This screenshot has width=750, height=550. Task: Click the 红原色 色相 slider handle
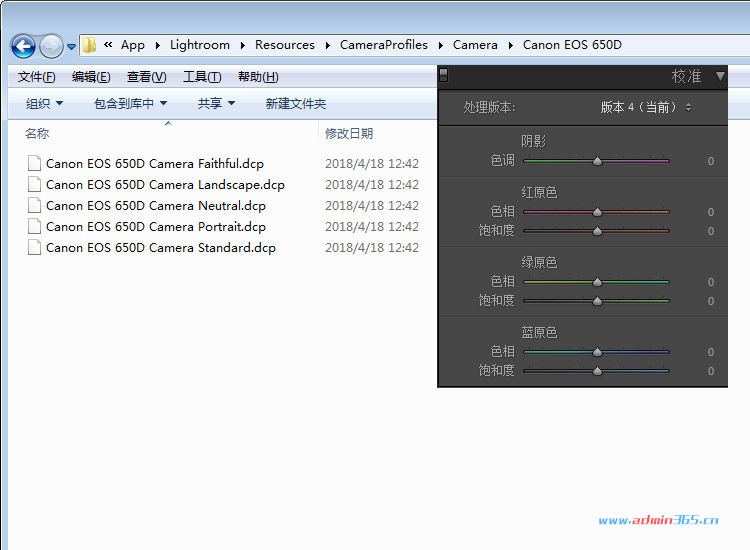pyautogui.click(x=597, y=212)
